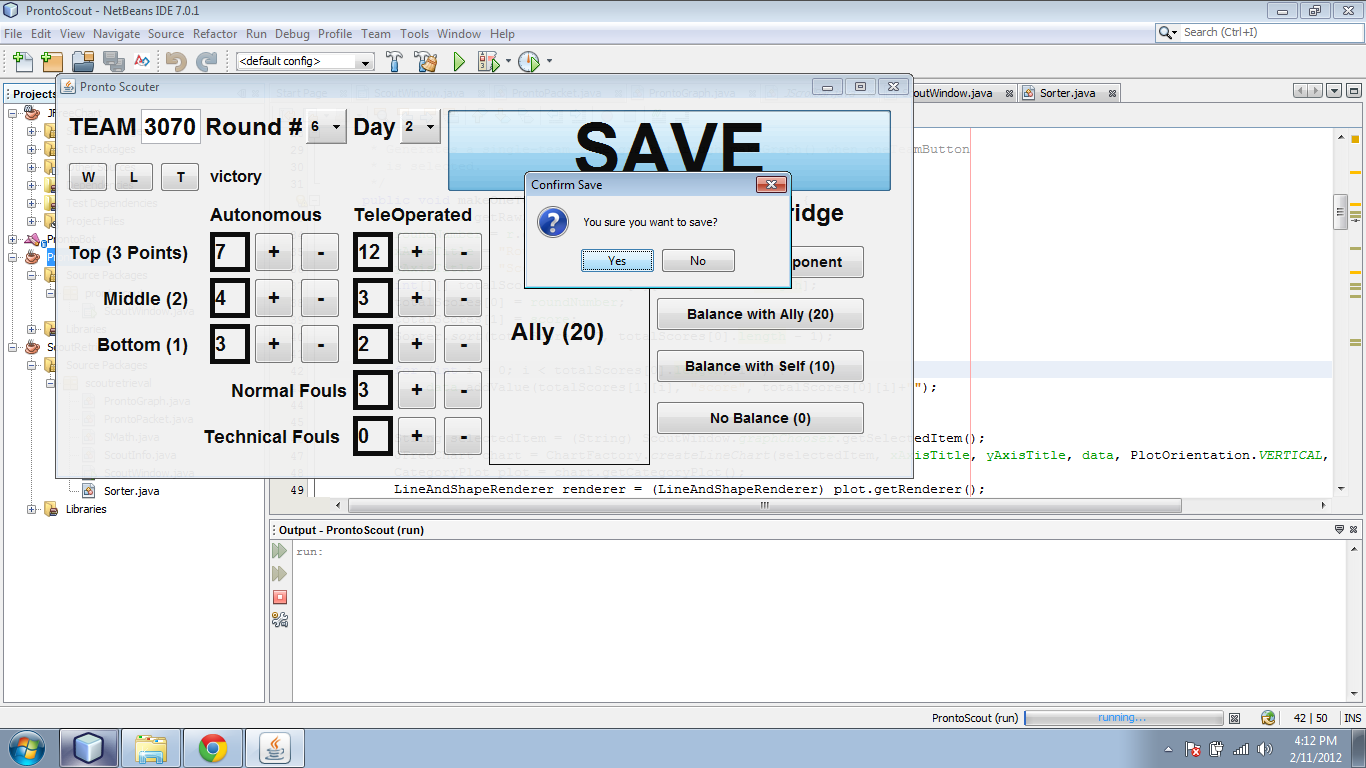Click the Java app icon in the taskbar
Image resolution: width=1366 pixels, height=768 pixels.
274,748
